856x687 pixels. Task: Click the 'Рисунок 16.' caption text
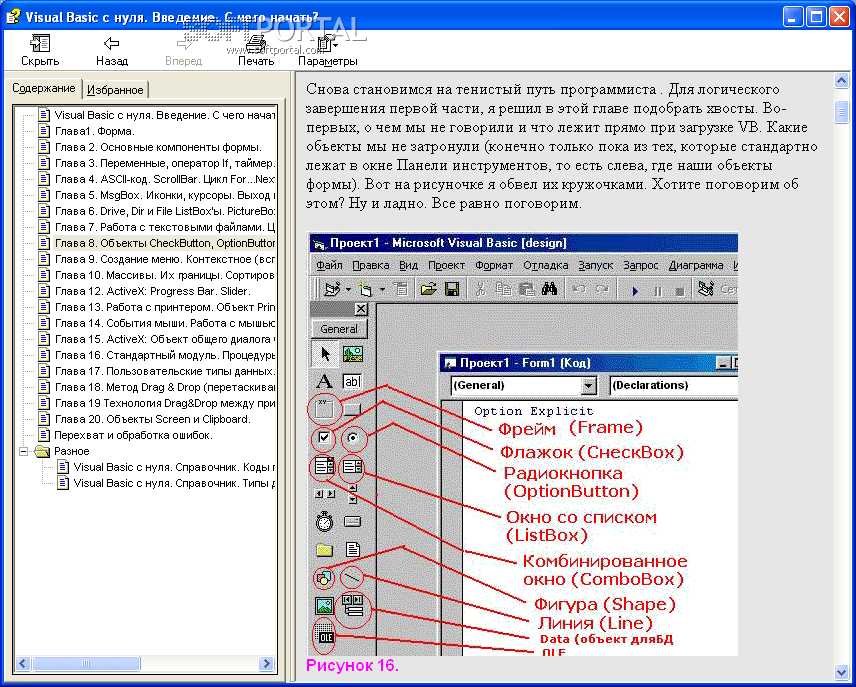pos(352,666)
